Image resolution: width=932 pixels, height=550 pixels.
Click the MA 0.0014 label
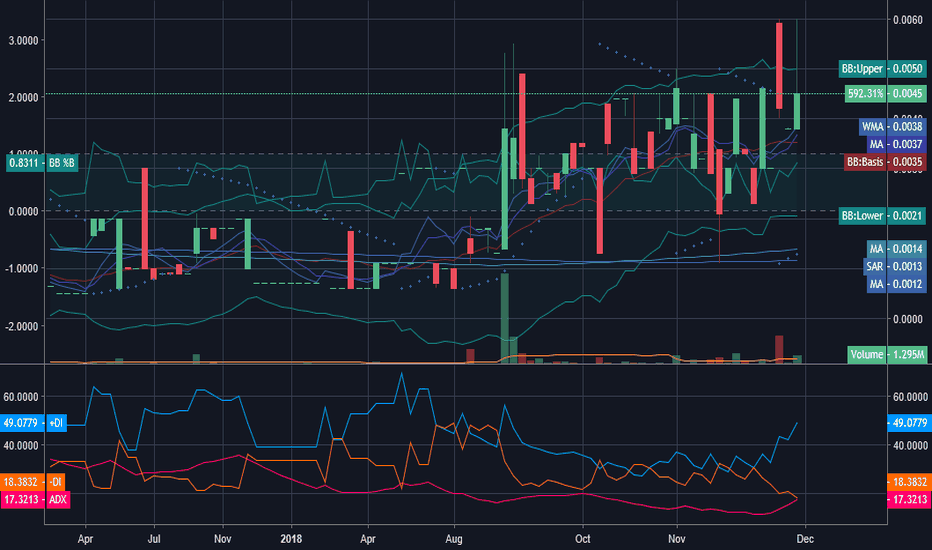click(x=895, y=249)
